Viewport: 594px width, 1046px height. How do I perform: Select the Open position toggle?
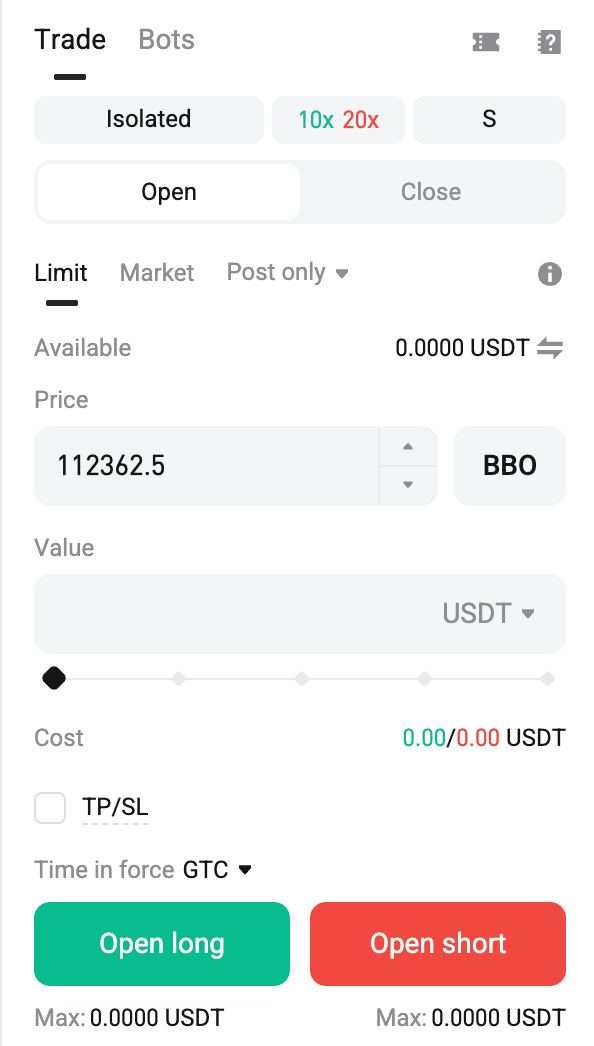pyautogui.click(x=169, y=192)
